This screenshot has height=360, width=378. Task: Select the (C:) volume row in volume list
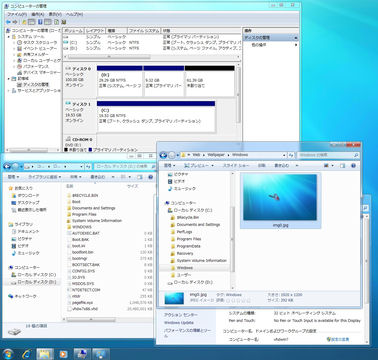coord(152,43)
